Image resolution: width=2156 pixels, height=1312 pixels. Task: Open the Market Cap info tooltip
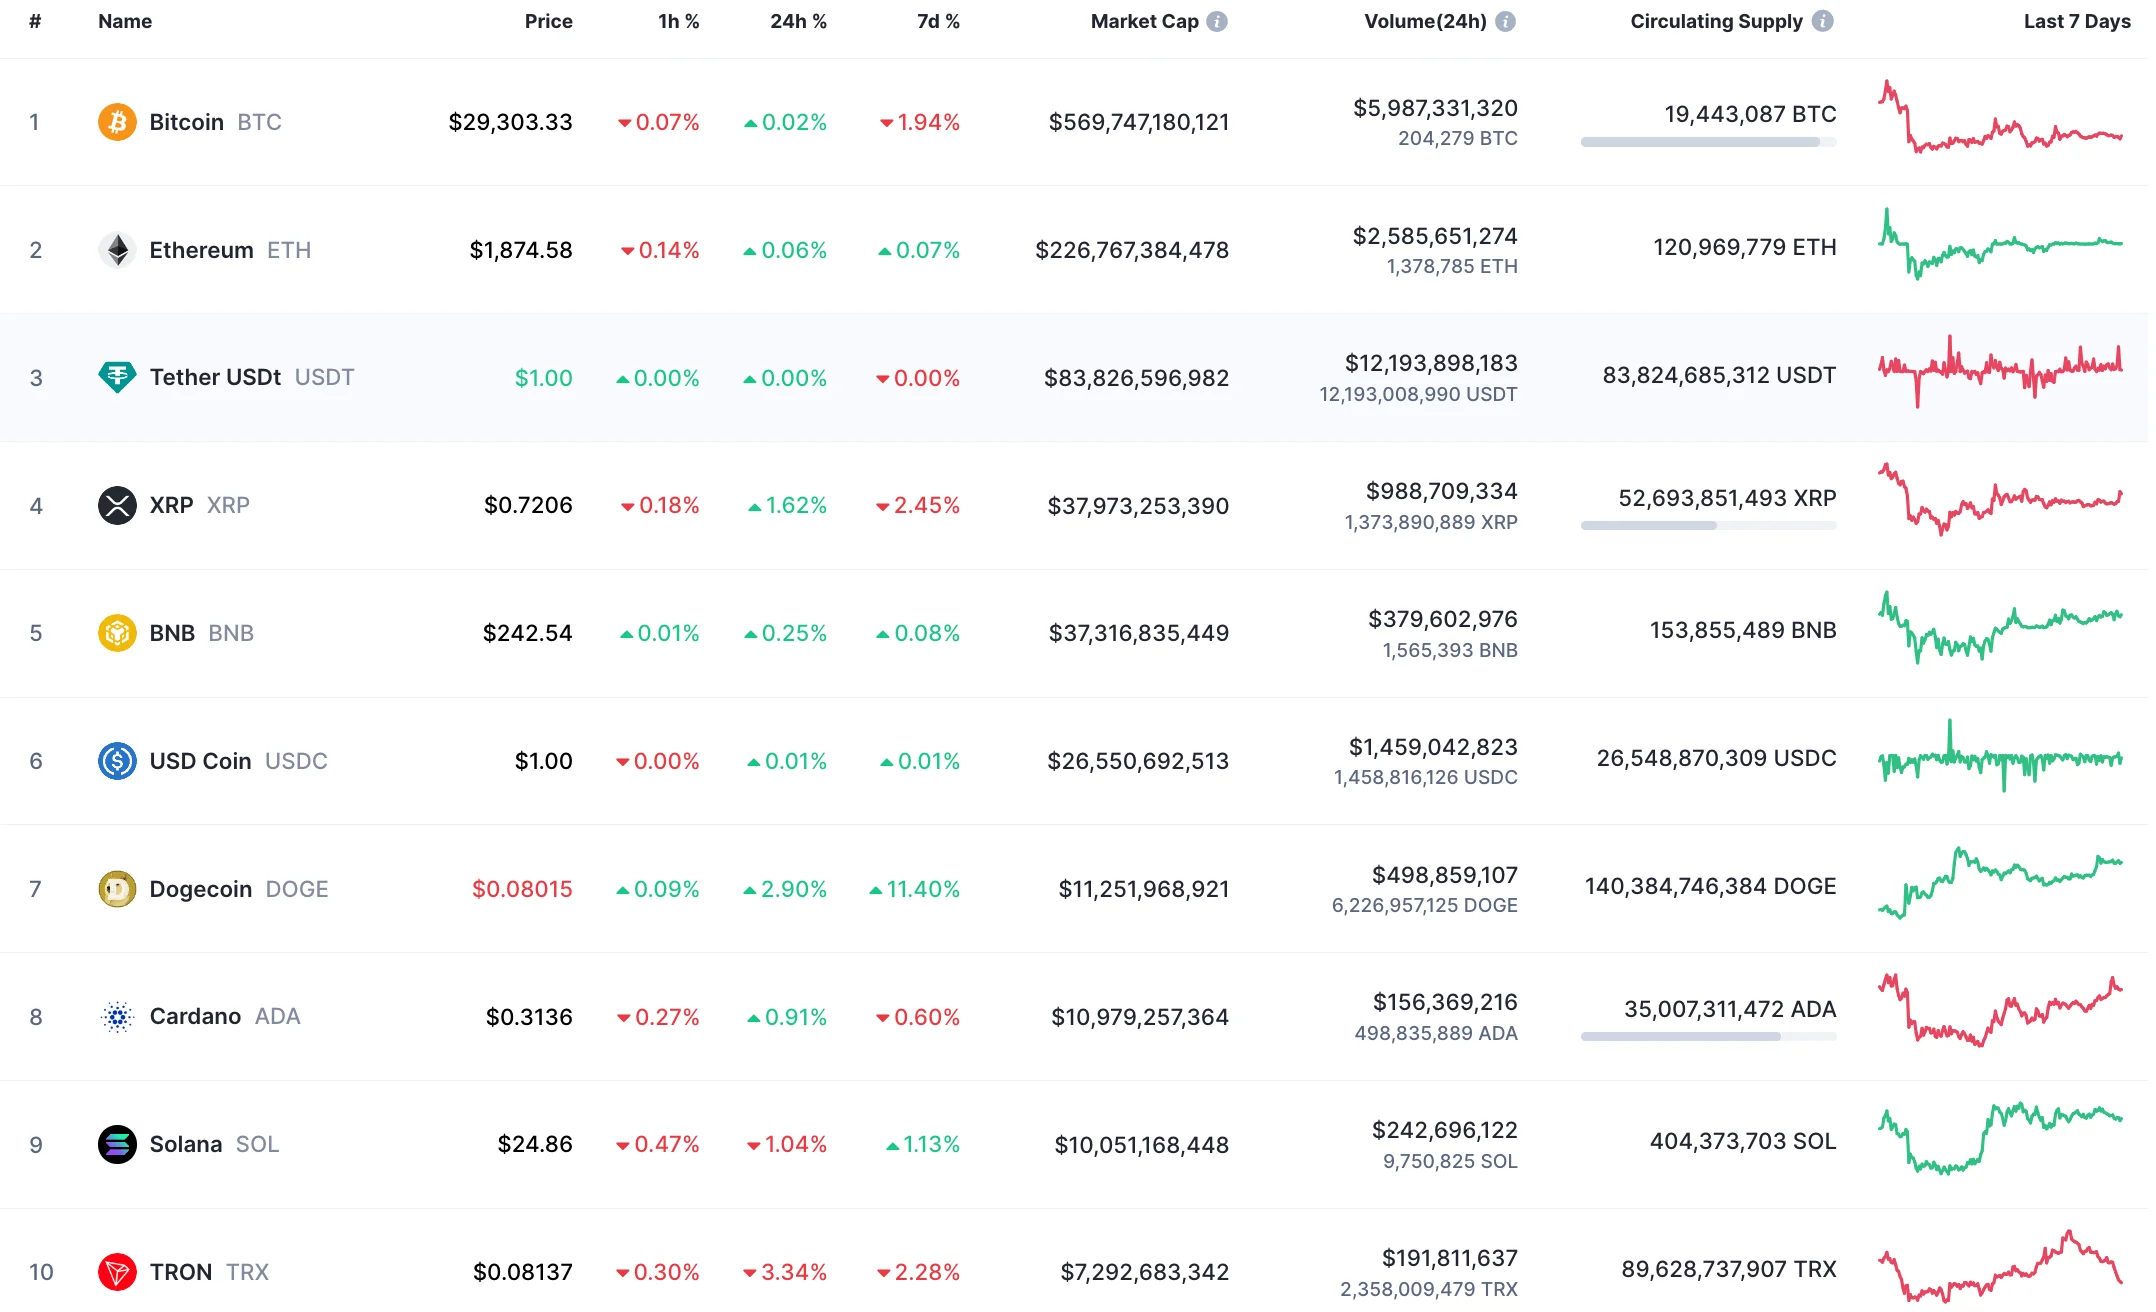coord(1216,20)
